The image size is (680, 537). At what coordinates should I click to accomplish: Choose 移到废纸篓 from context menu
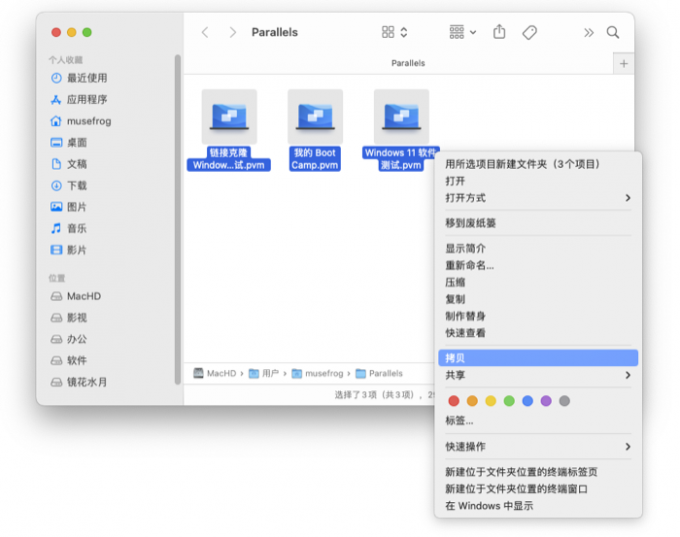coord(538,223)
